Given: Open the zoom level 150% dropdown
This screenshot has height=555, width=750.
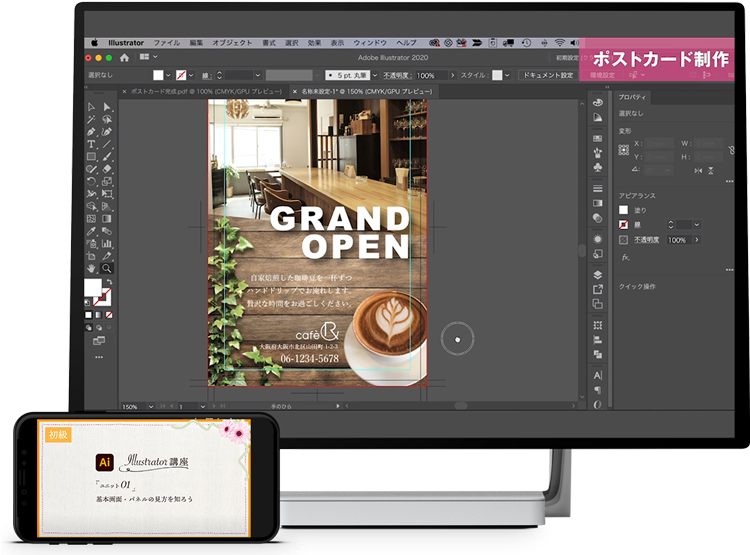Looking at the screenshot, I should click(x=149, y=407).
